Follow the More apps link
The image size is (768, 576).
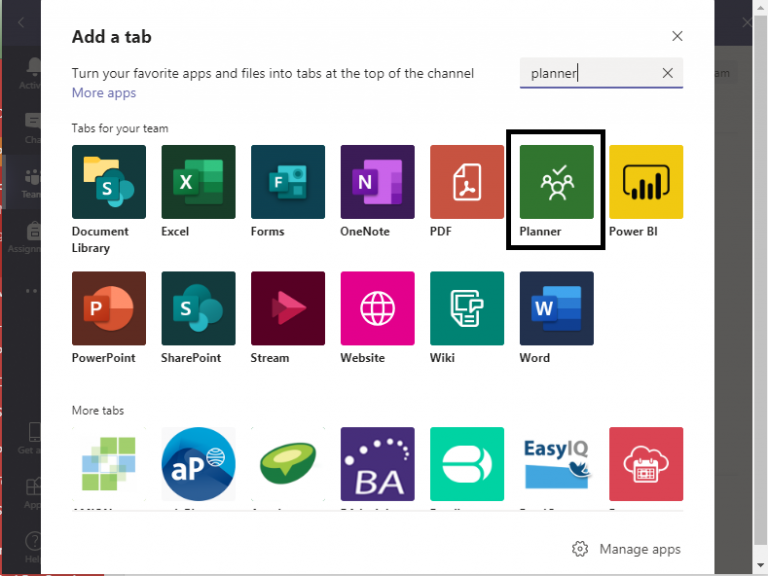pos(104,93)
